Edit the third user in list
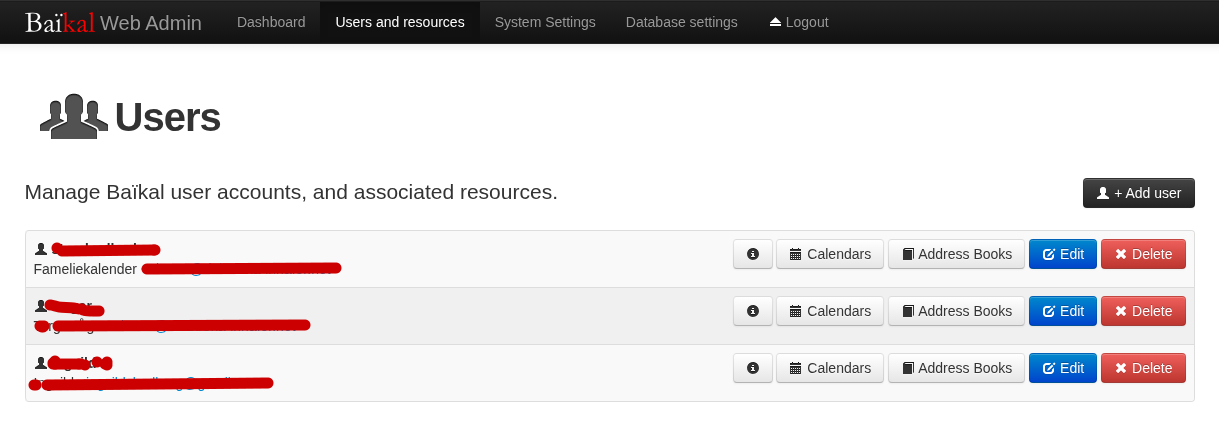 click(1062, 368)
